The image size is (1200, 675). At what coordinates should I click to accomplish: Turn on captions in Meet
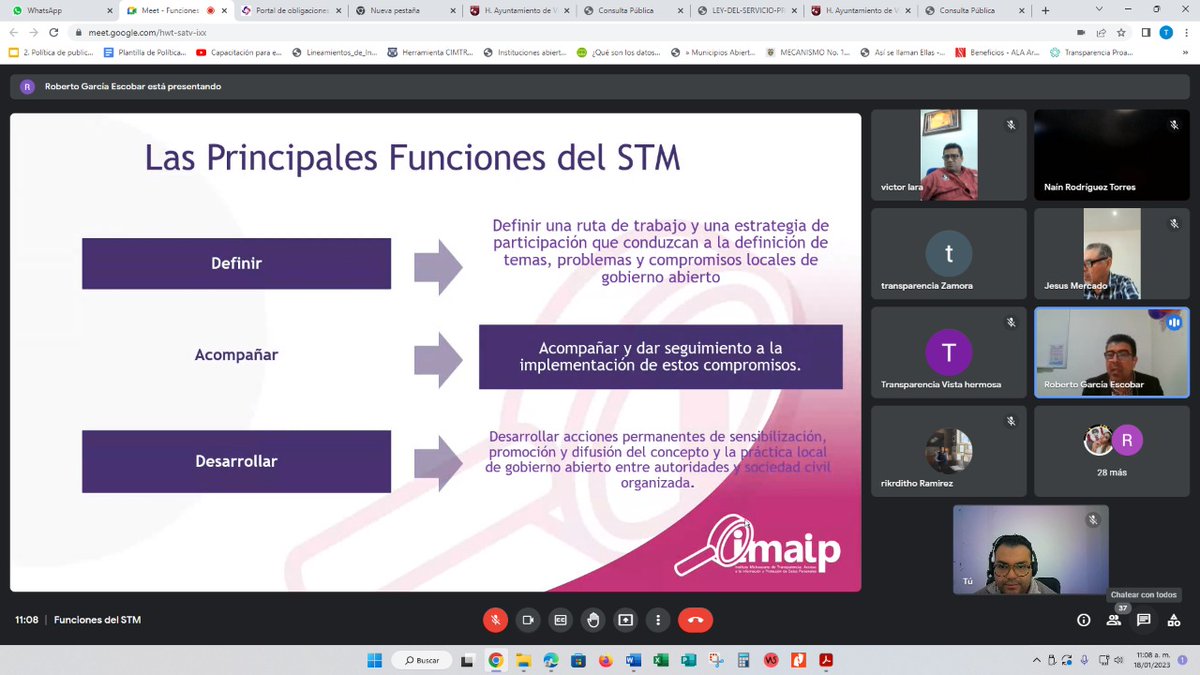[561, 620]
